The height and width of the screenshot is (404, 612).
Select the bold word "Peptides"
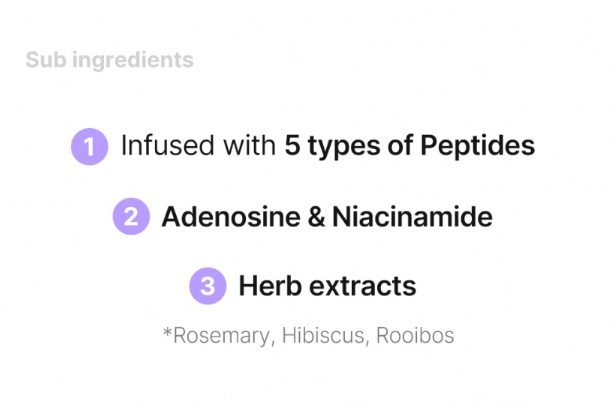click(477, 147)
